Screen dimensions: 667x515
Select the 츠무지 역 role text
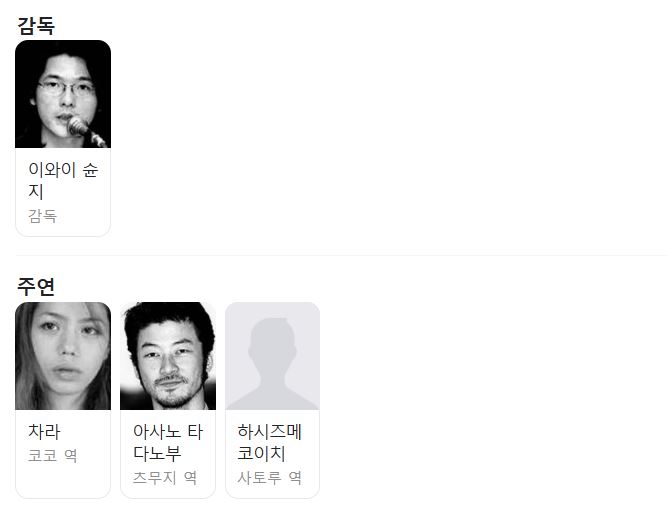(x=165, y=478)
